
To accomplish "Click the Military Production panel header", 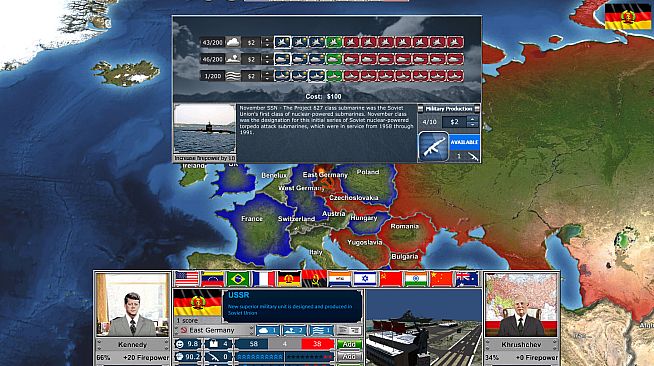I will pyautogui.click(x=449, y=109).
